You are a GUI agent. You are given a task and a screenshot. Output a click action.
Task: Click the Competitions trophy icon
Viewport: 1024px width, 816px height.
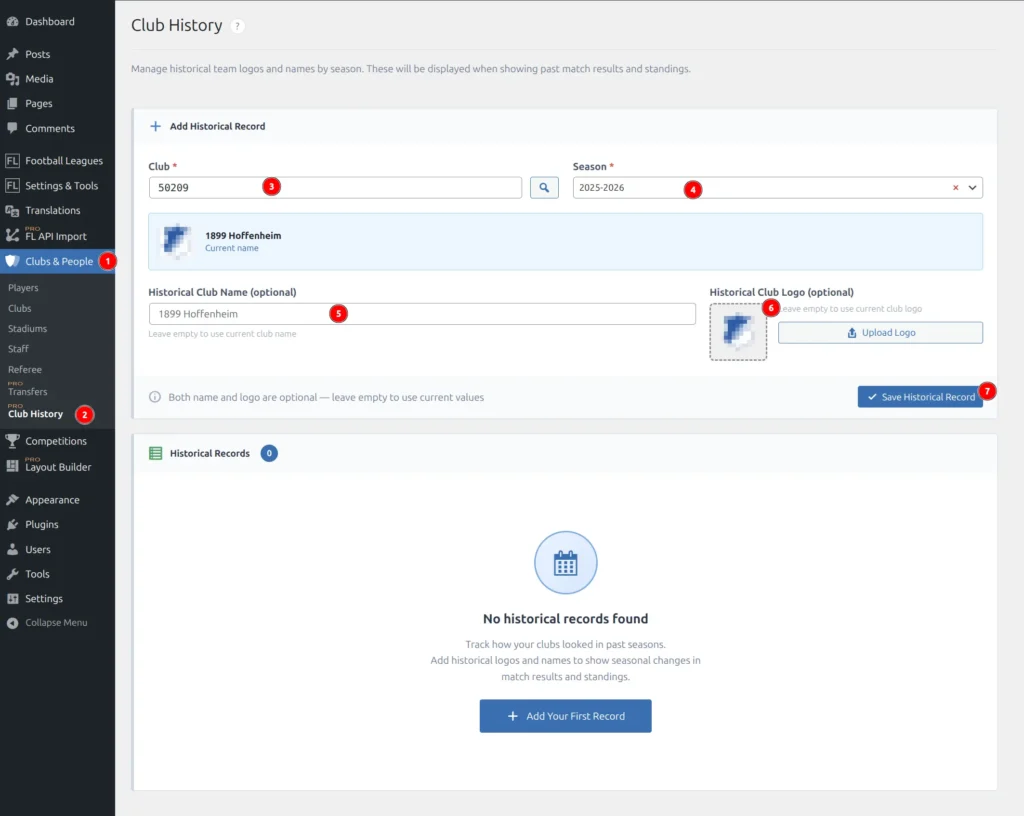click(12, 441)
